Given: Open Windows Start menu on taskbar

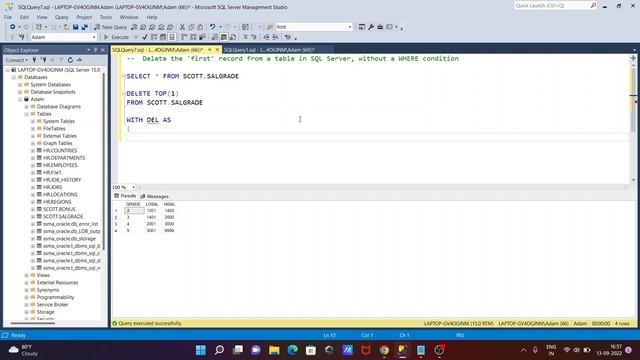Looking at the screenshot, I should 201,350.
